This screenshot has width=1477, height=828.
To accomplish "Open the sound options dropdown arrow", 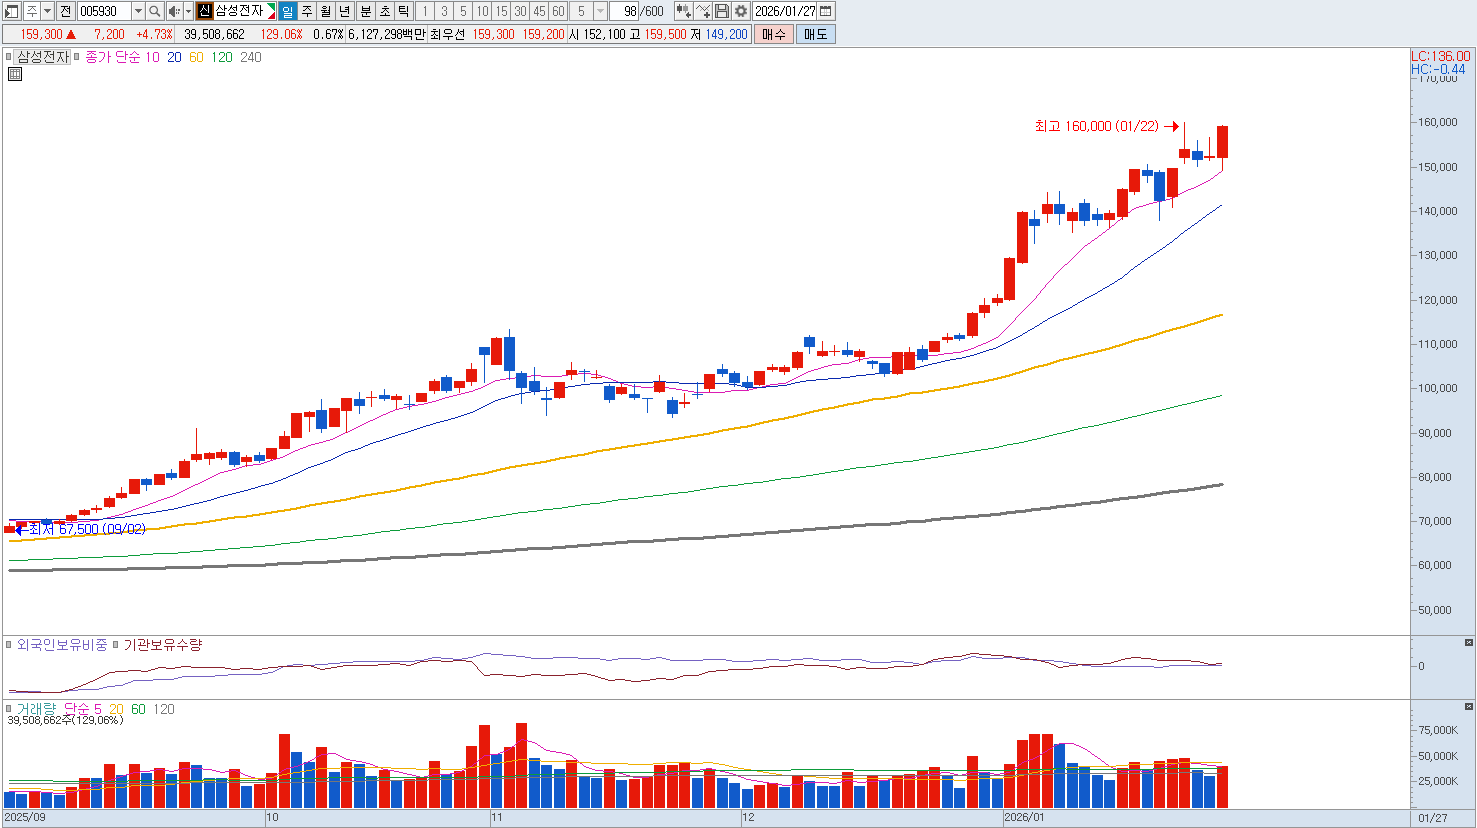I will point(188,11).
